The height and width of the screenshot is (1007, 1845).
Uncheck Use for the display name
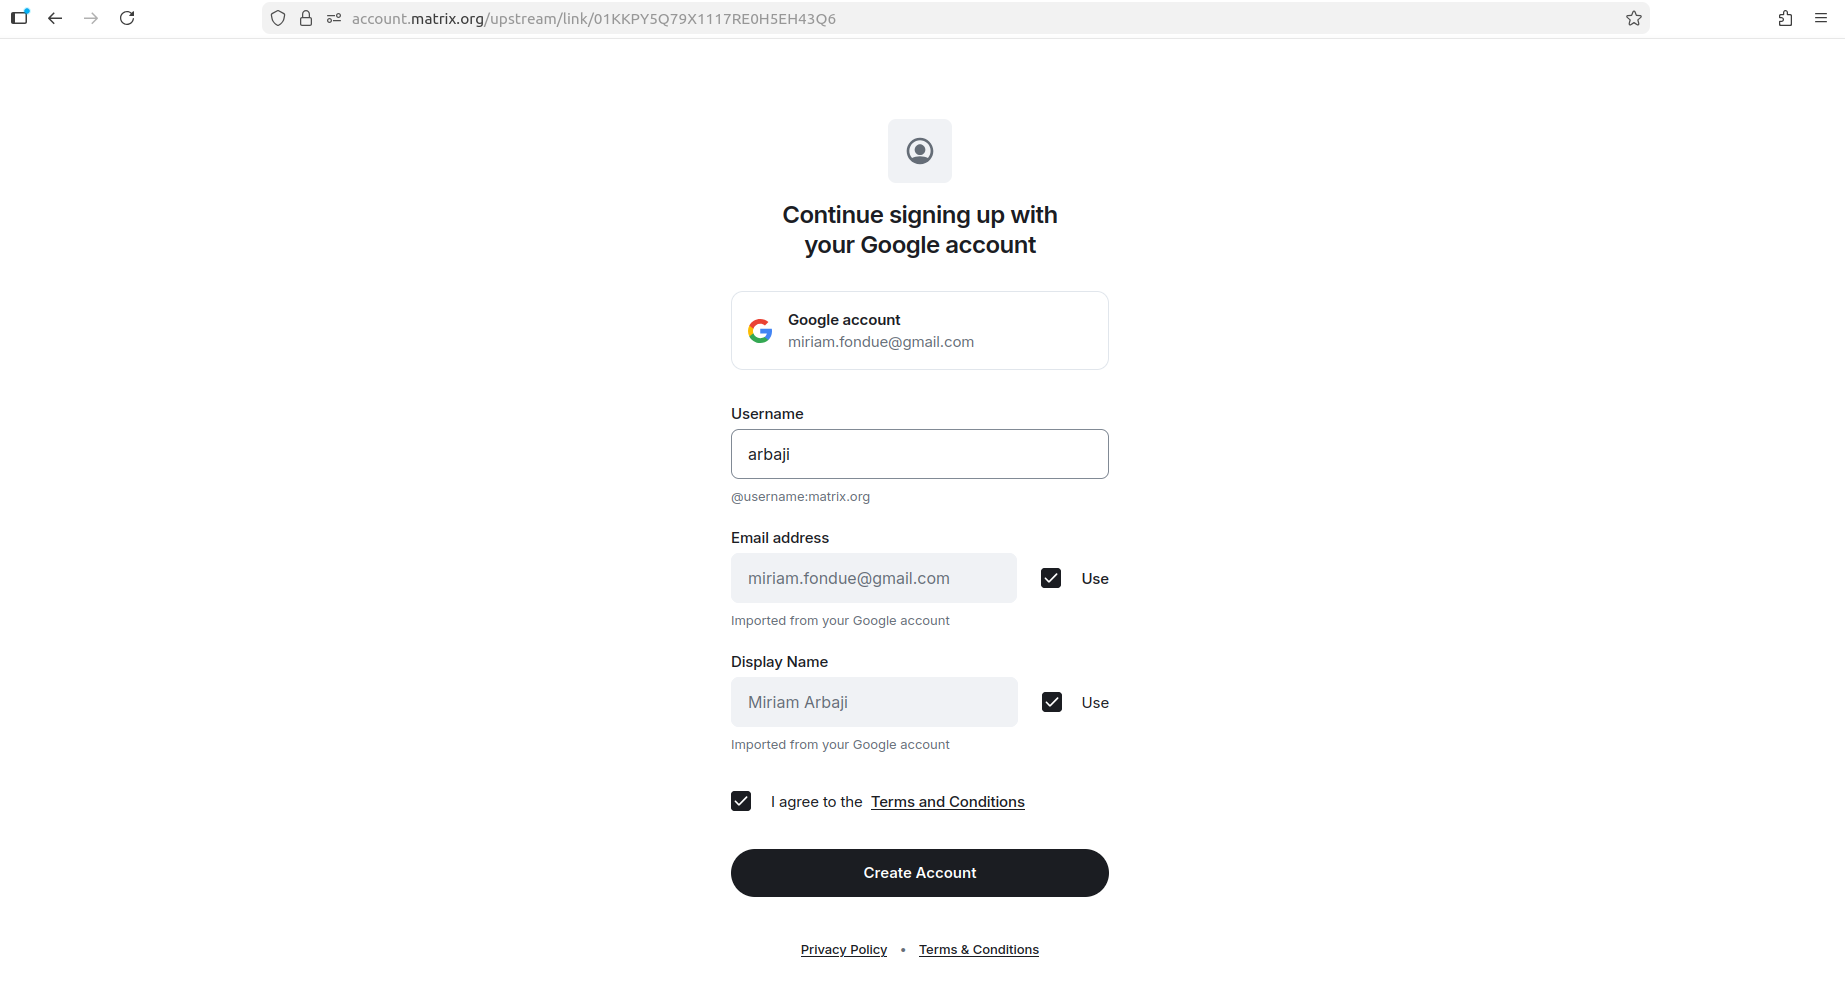pyautogui.click(x=1052, y=702)
